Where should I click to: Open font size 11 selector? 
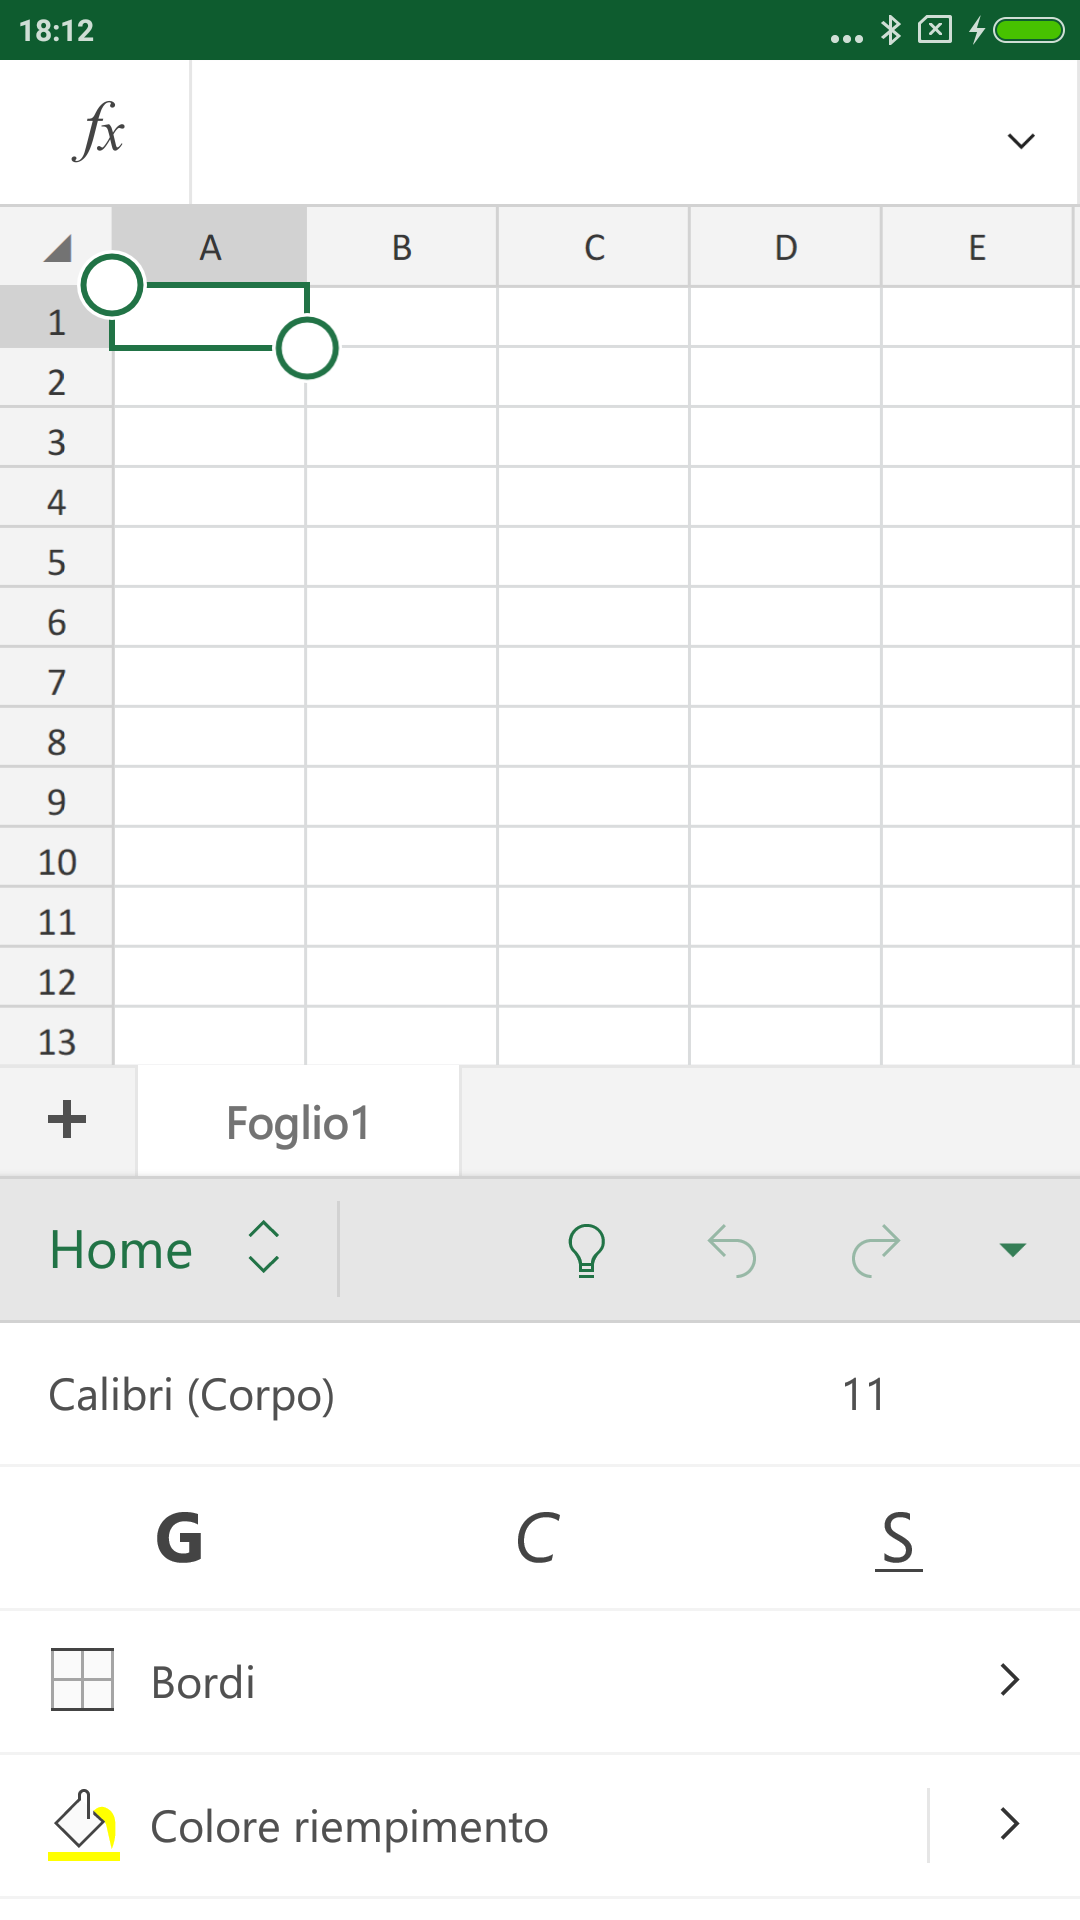point(864,1395)
